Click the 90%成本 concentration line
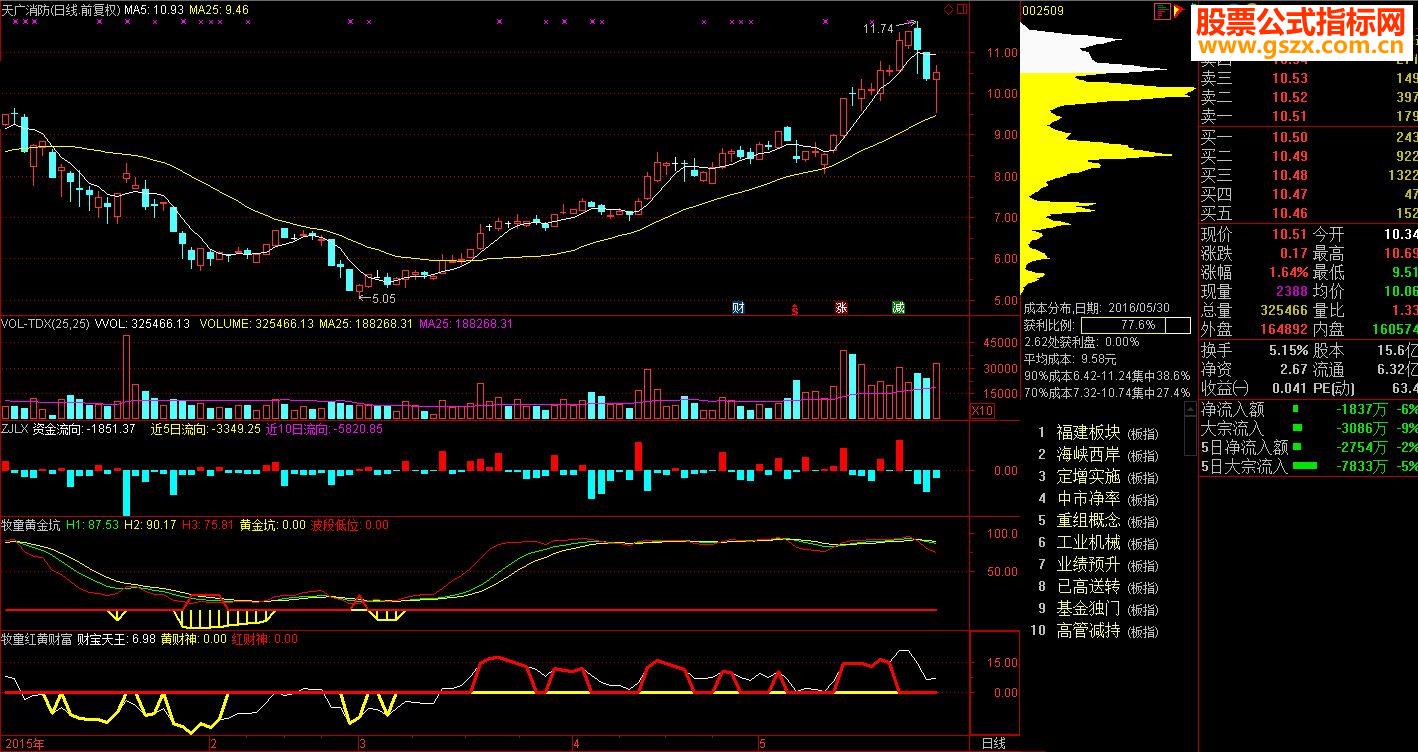This screenshot has height=752, width=1418. click(x=1106, y=375)
